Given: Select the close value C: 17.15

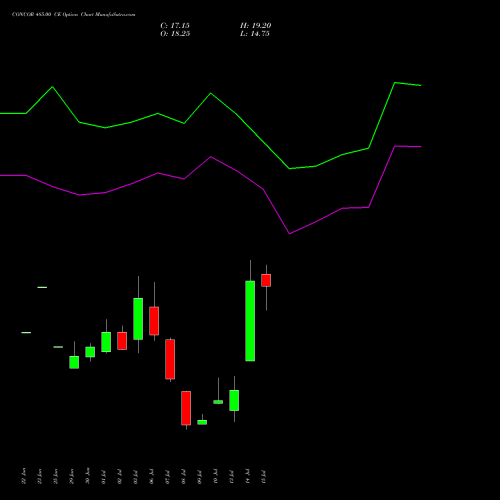Looking at the screenshot, I should coord(175,26).
